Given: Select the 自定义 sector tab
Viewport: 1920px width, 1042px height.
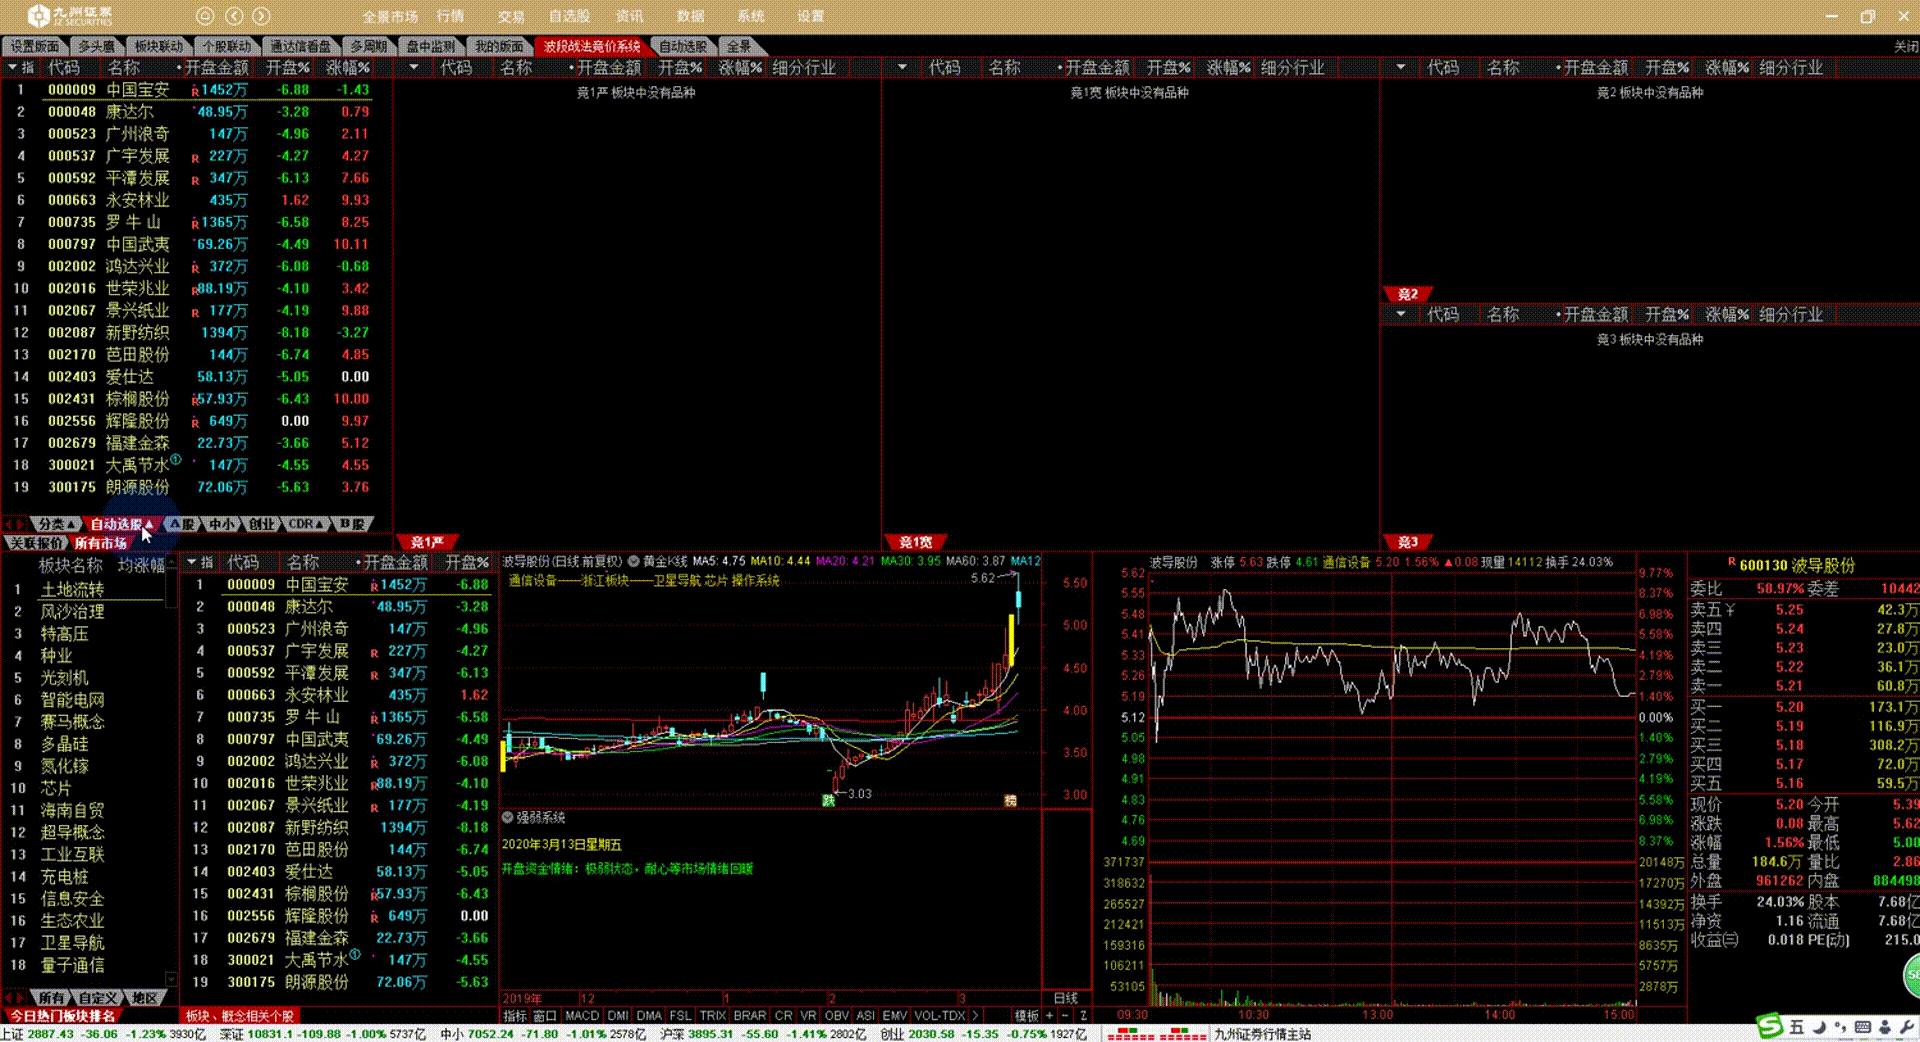Looking at the screenshot, I should (x=98, y=998).
